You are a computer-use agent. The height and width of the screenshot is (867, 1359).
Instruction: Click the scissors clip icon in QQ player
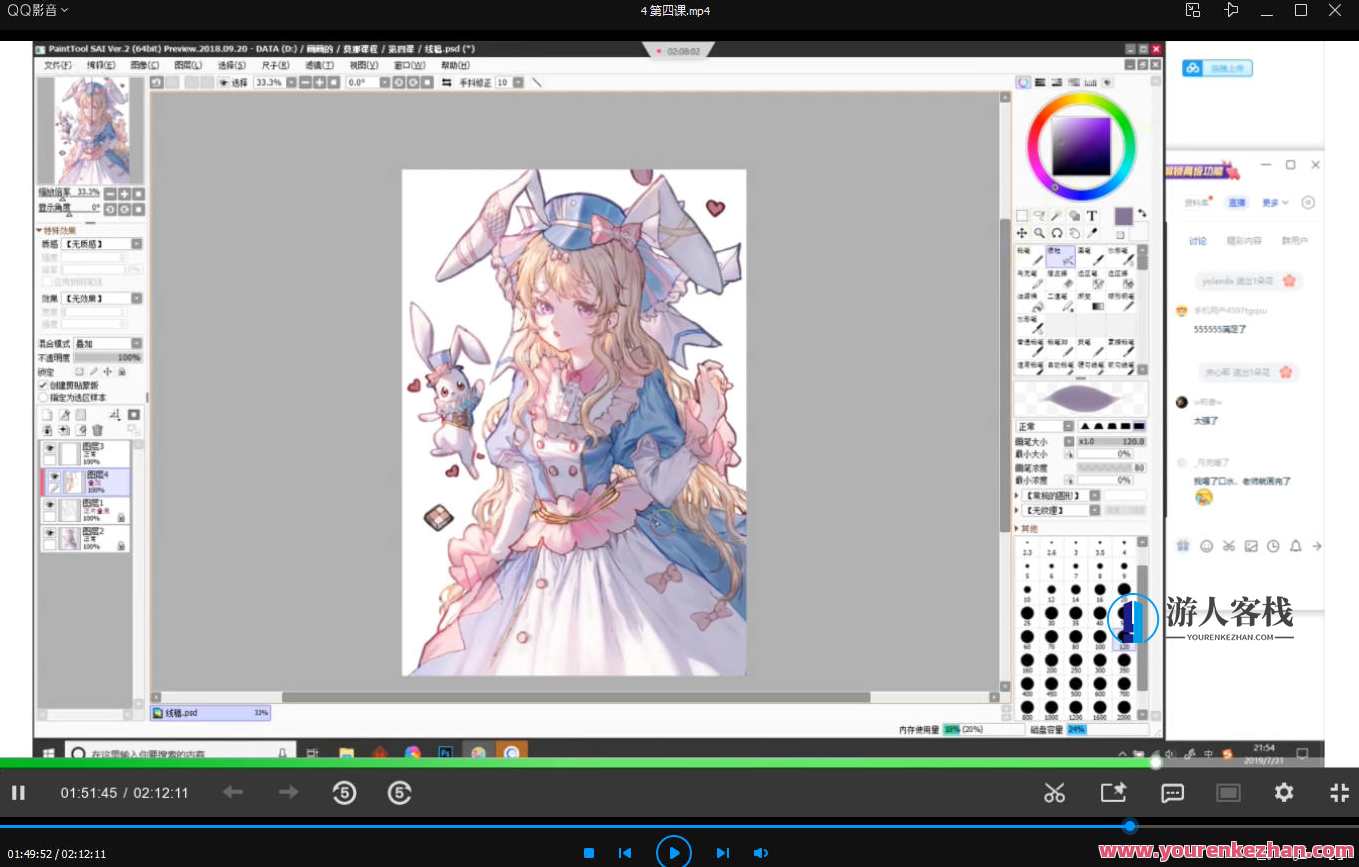(1054, 793)
